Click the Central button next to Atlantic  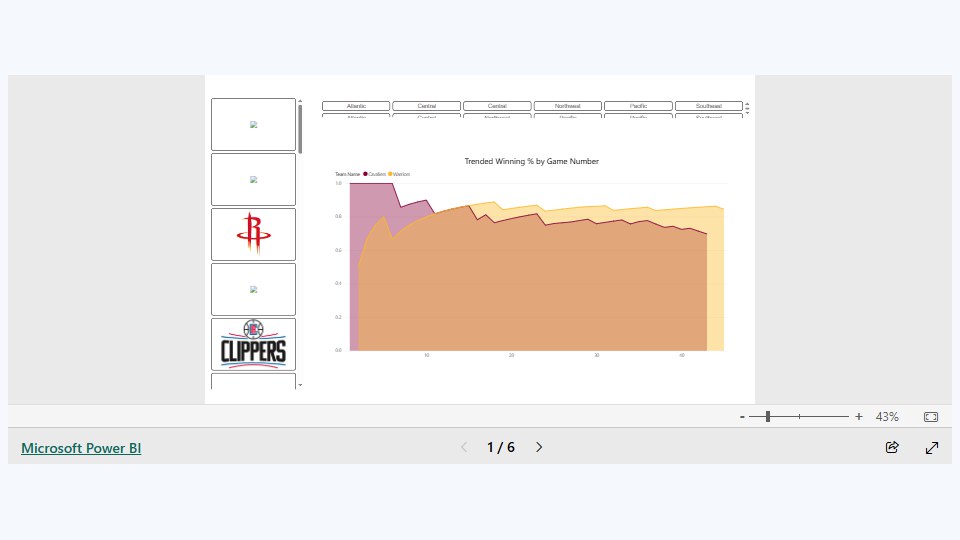click(427, 106)
